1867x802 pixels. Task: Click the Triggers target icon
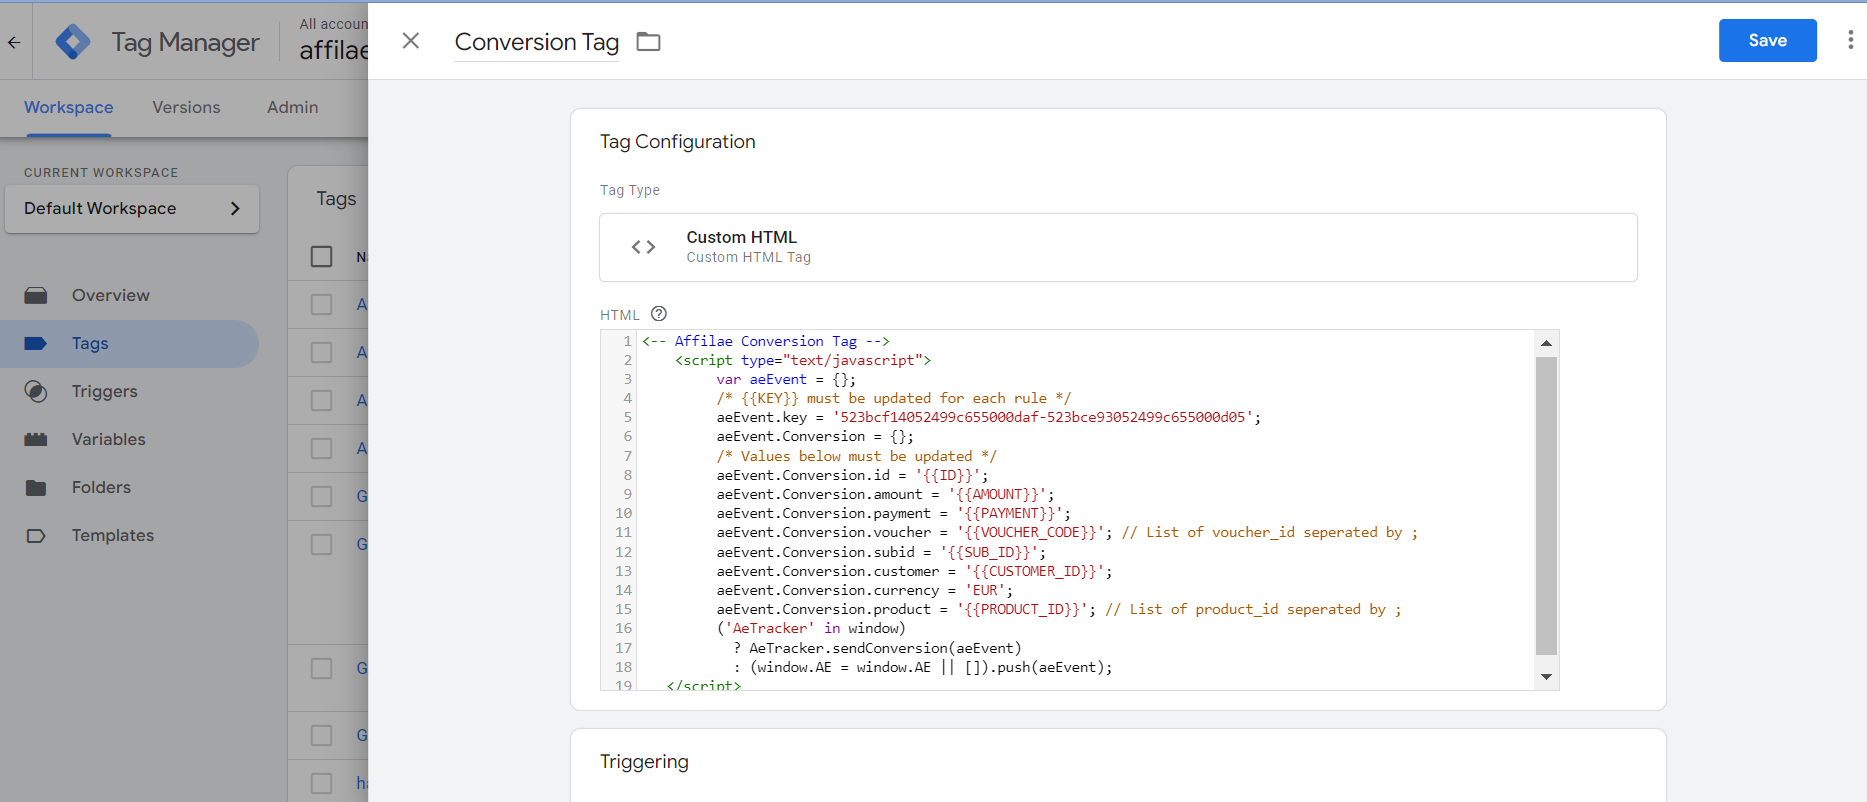point(36,391)
